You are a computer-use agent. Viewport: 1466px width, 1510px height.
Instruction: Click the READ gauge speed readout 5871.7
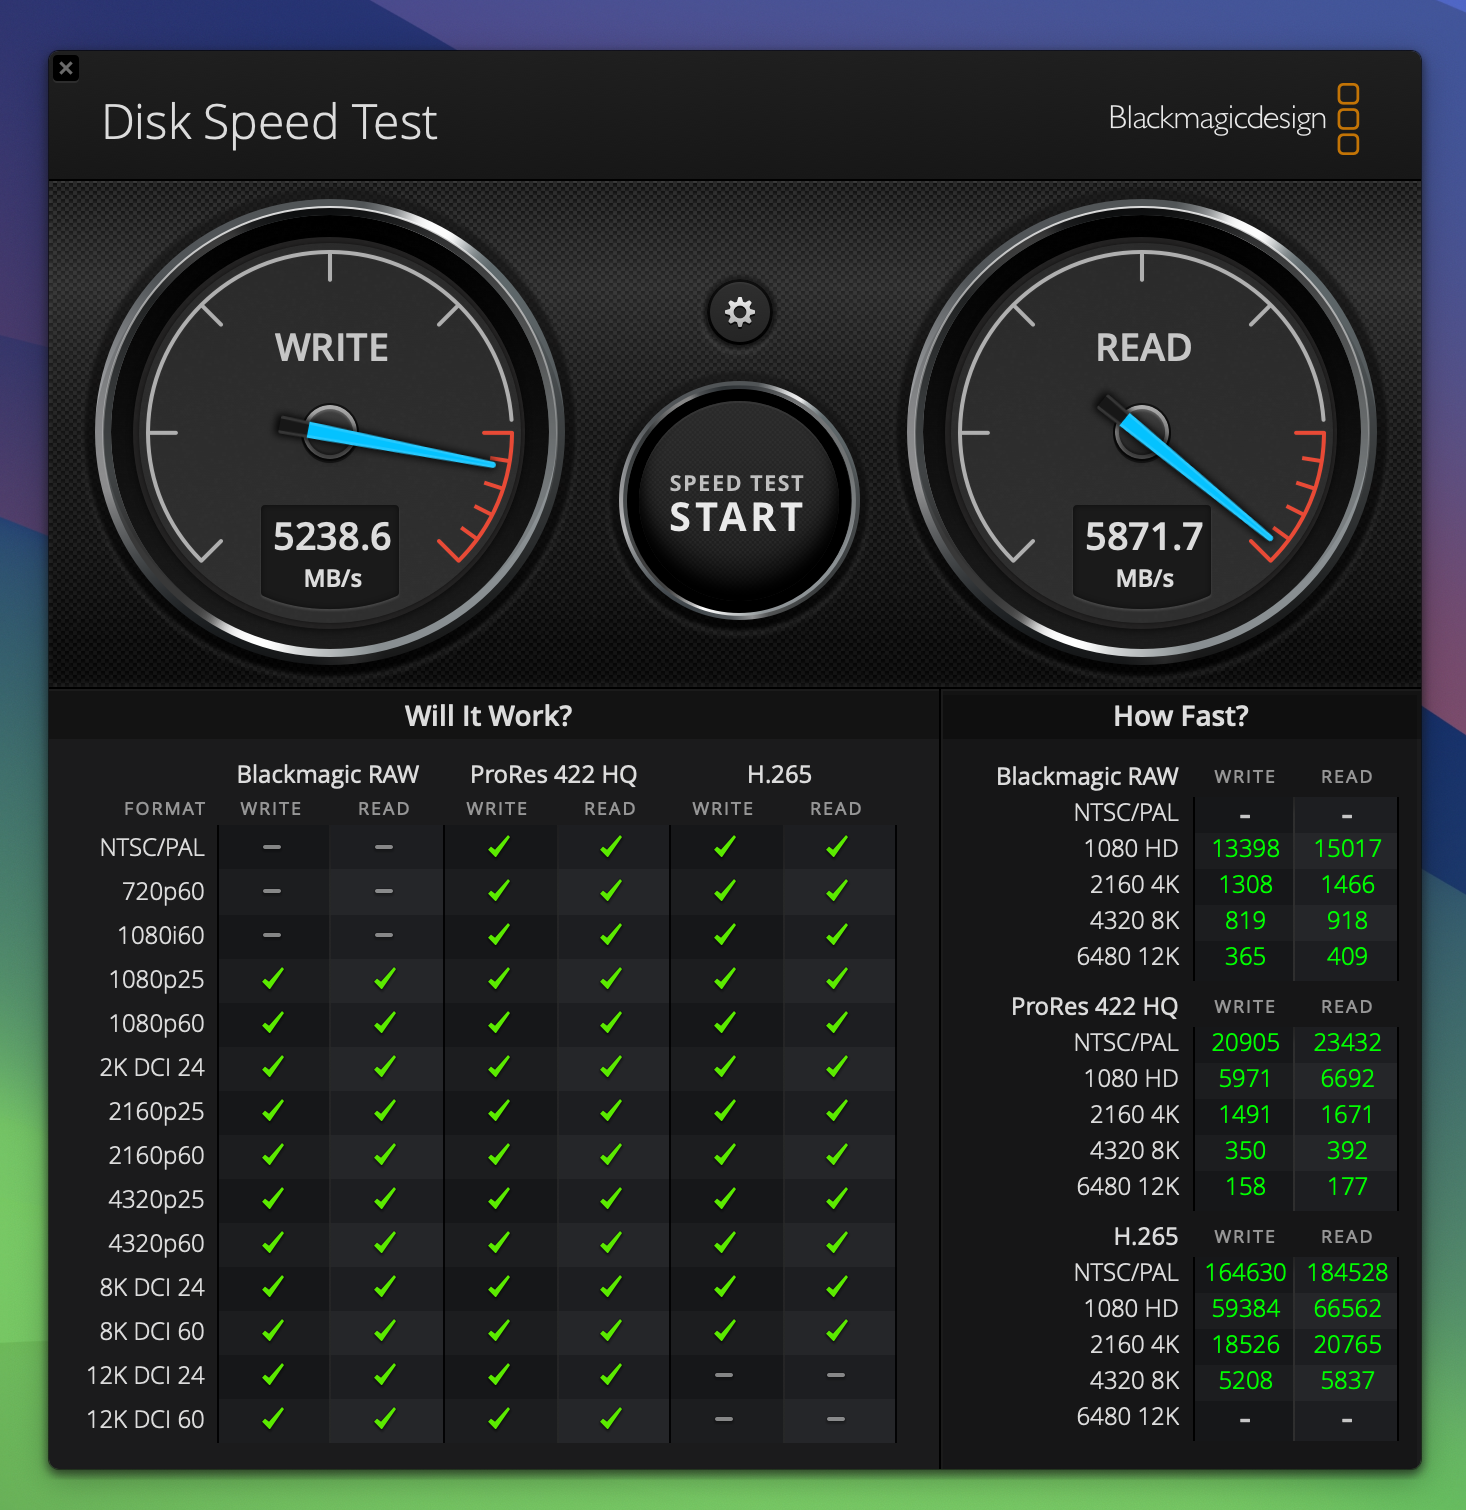1144,537
